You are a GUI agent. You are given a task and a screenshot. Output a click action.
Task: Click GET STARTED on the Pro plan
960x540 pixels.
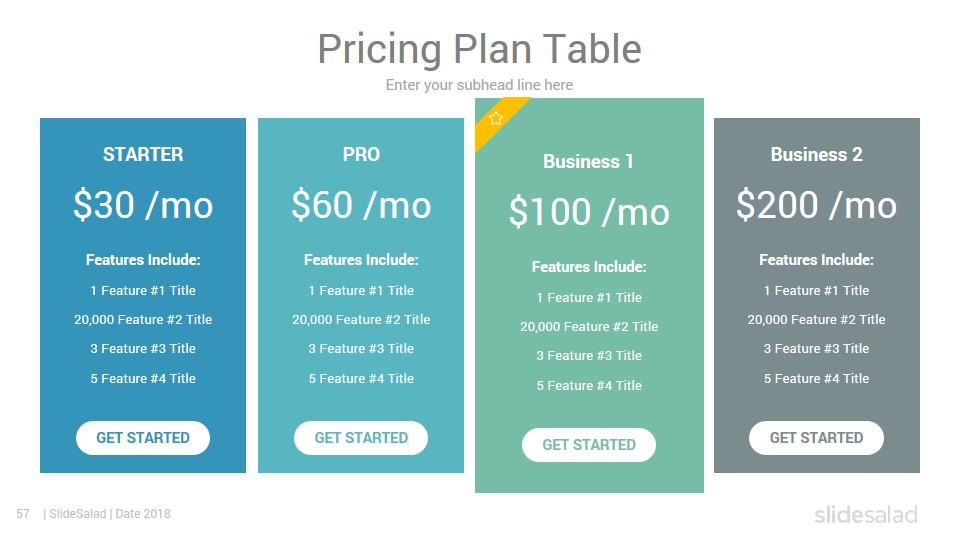tap(361, 438)
